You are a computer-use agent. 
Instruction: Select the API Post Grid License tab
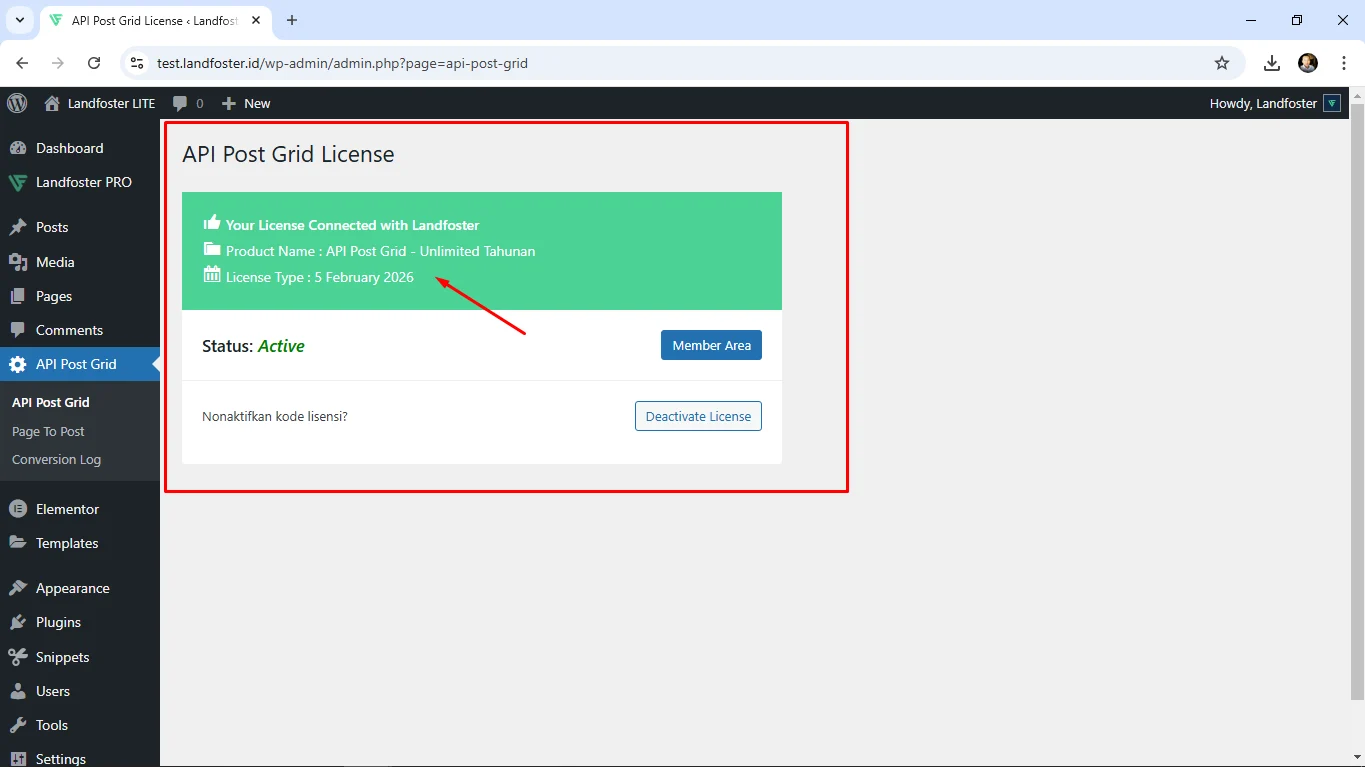click(155, 20)
